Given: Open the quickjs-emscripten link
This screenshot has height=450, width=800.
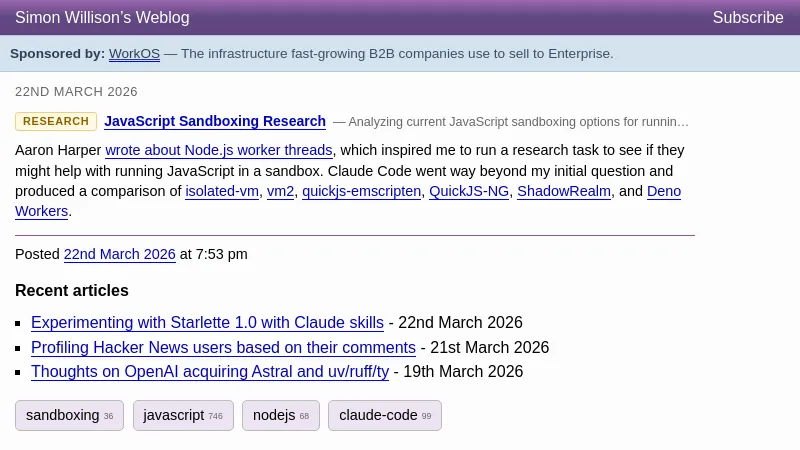Looking at the screenshot, I should (x=361, y=191).
